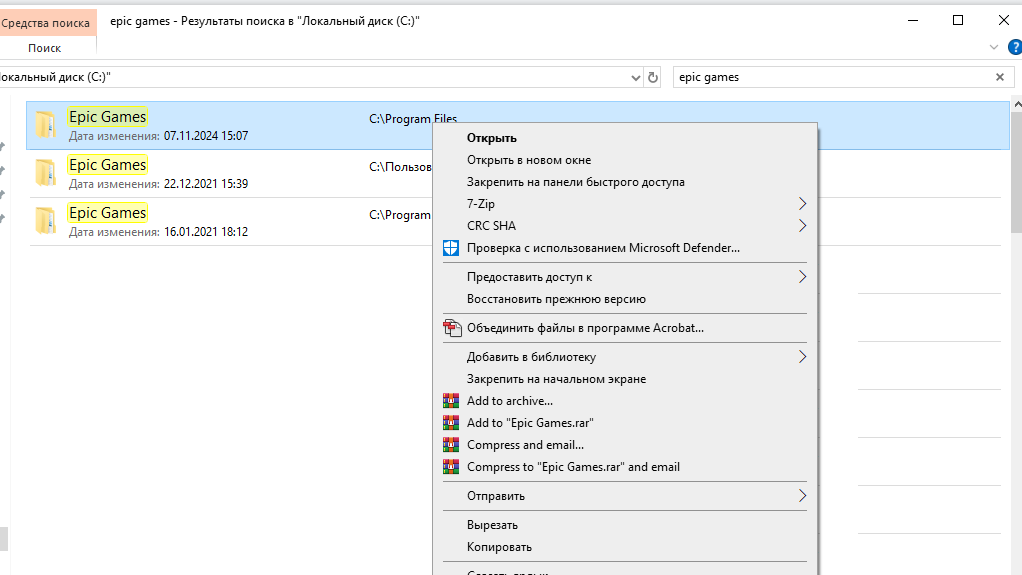Viewport: 1022px width, 575px height.
Task: Choose Открыть in the context menu
Action: (x=491, y=138)
